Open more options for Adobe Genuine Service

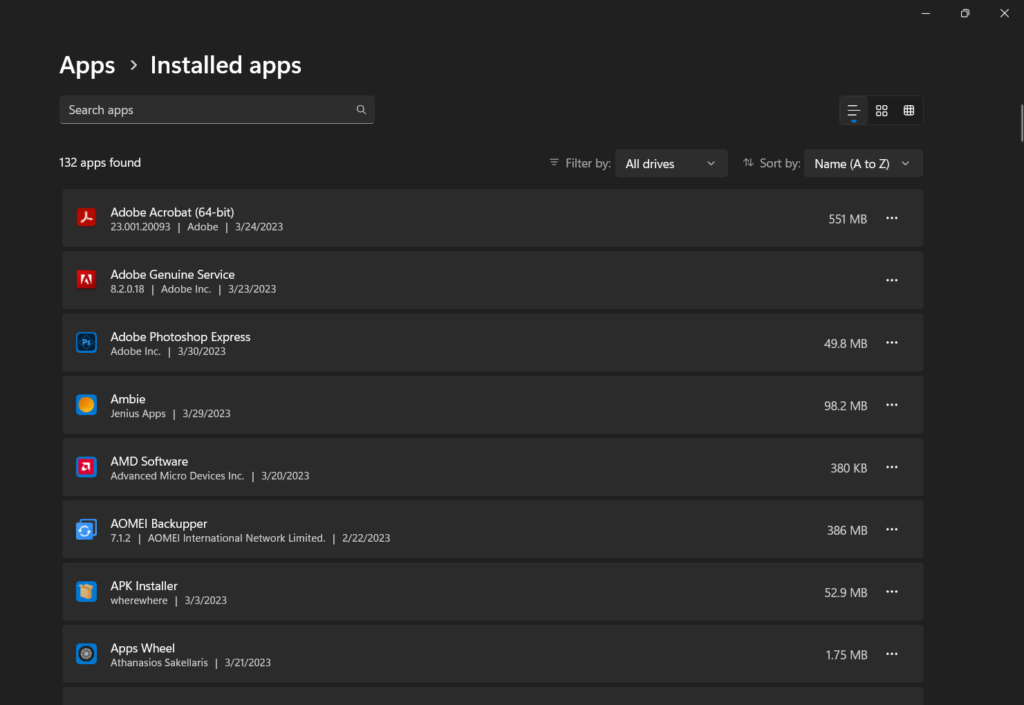tap(892, 281)
